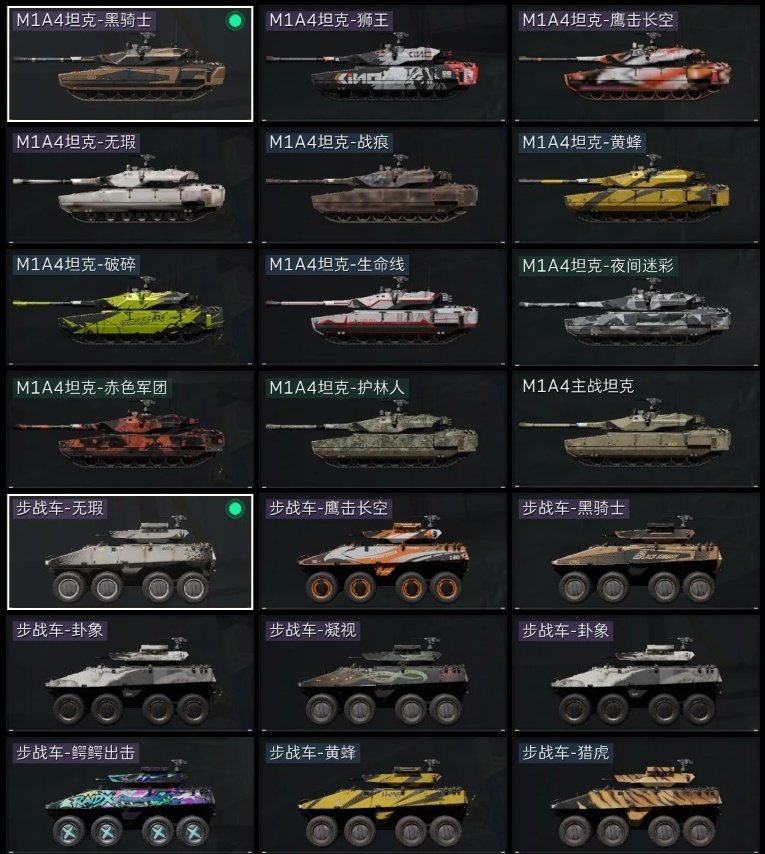Select the M1A4坦克-黑骑士 skin
Viewport: 765px width, 854px height.
(130, 64)
